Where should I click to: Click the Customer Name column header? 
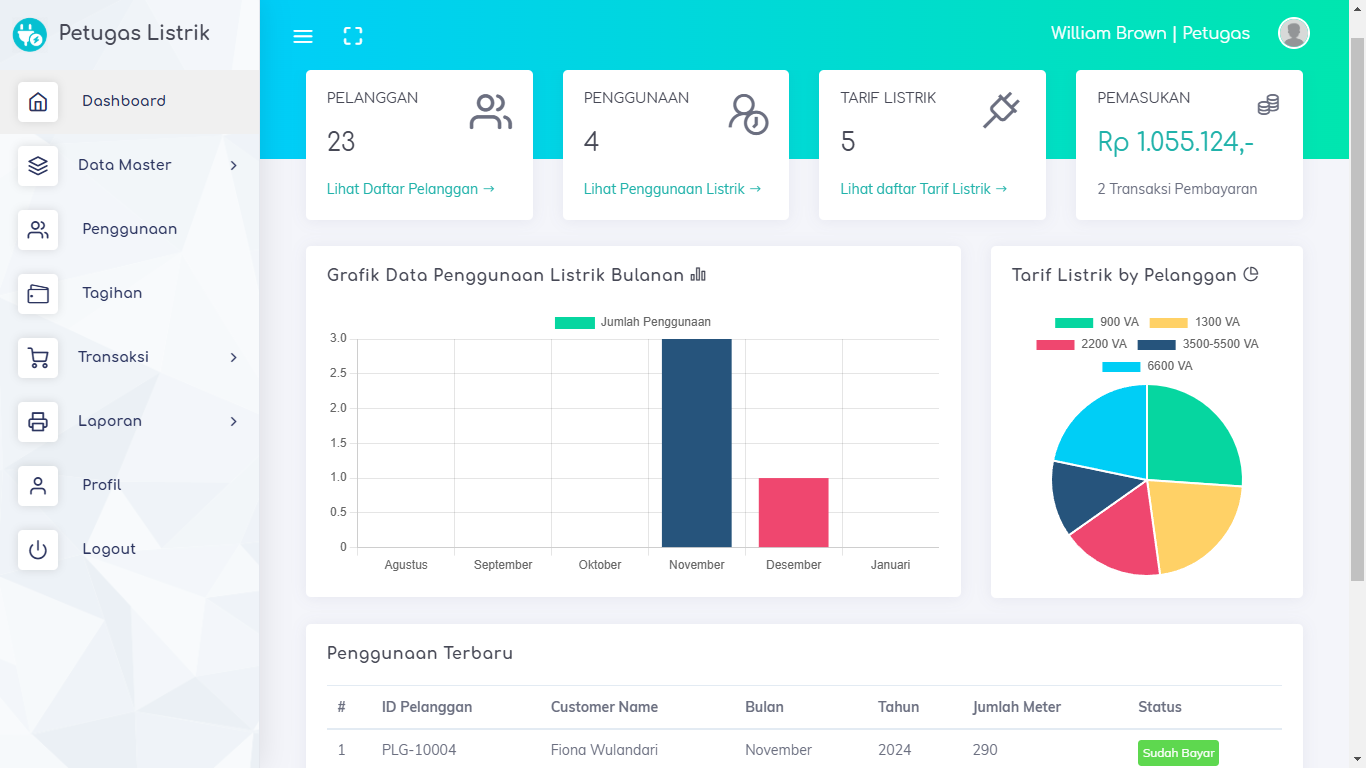(x=604, y=707)
